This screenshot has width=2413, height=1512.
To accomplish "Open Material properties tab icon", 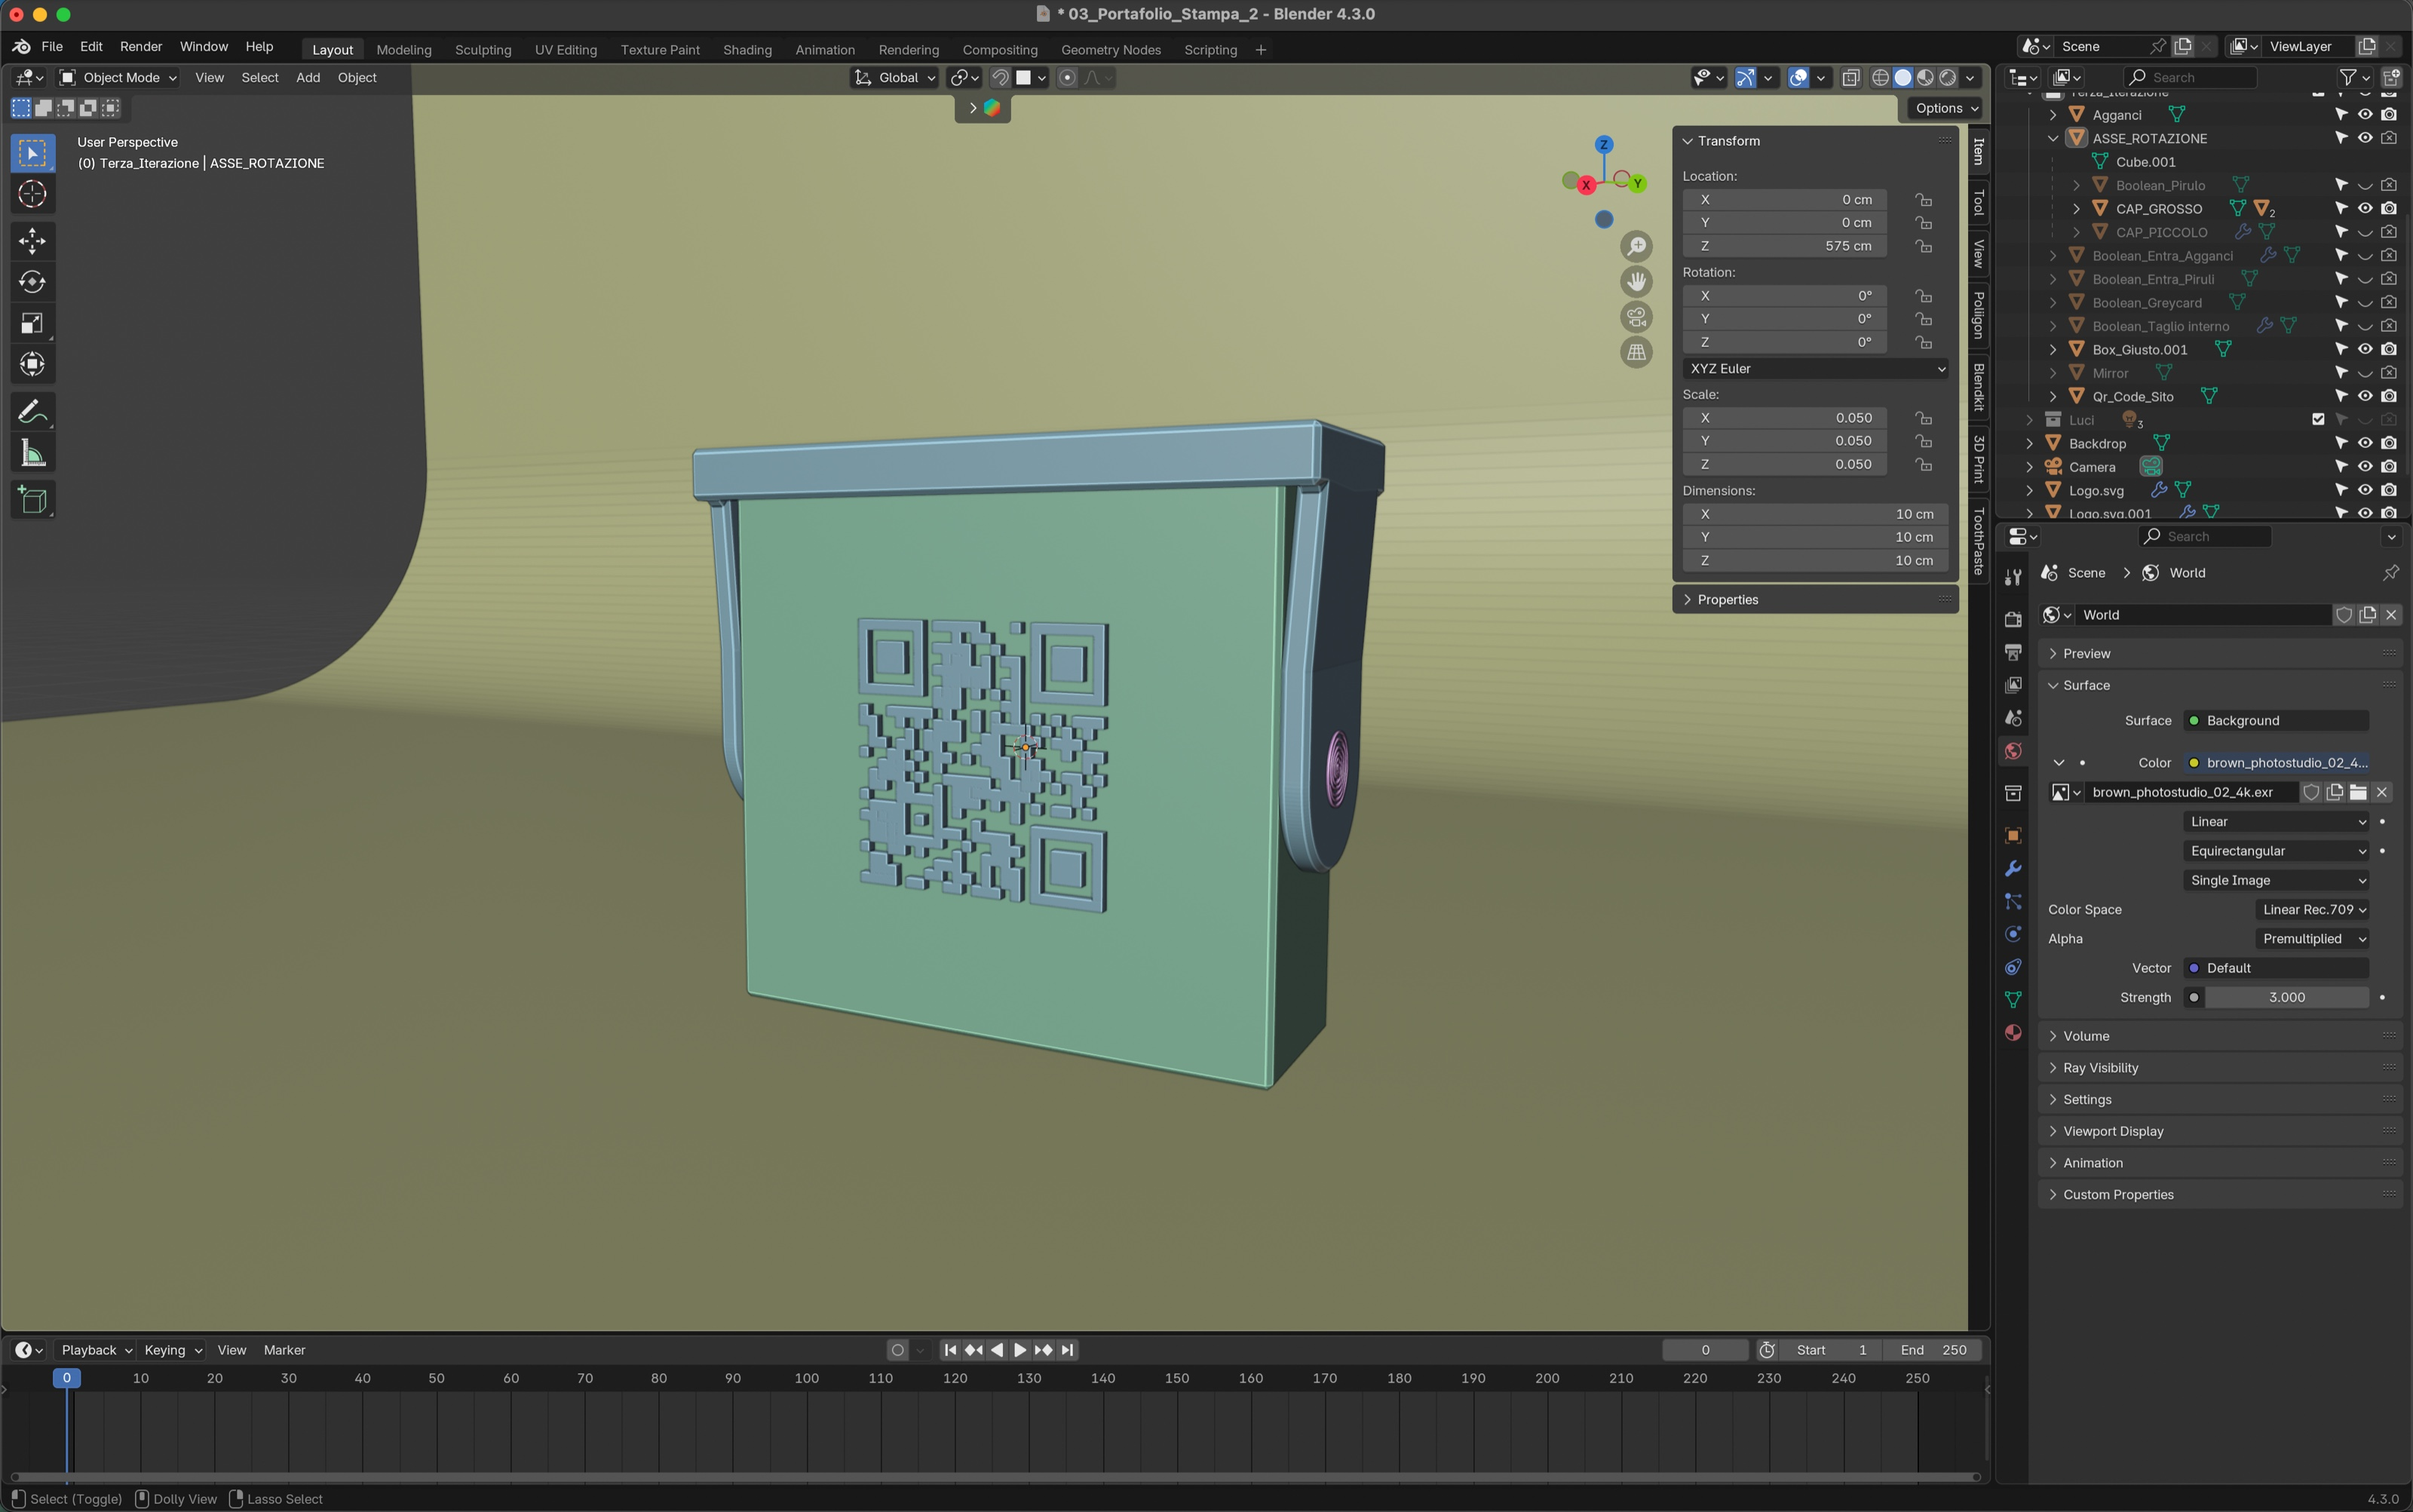I will tap(2013, 1033).
